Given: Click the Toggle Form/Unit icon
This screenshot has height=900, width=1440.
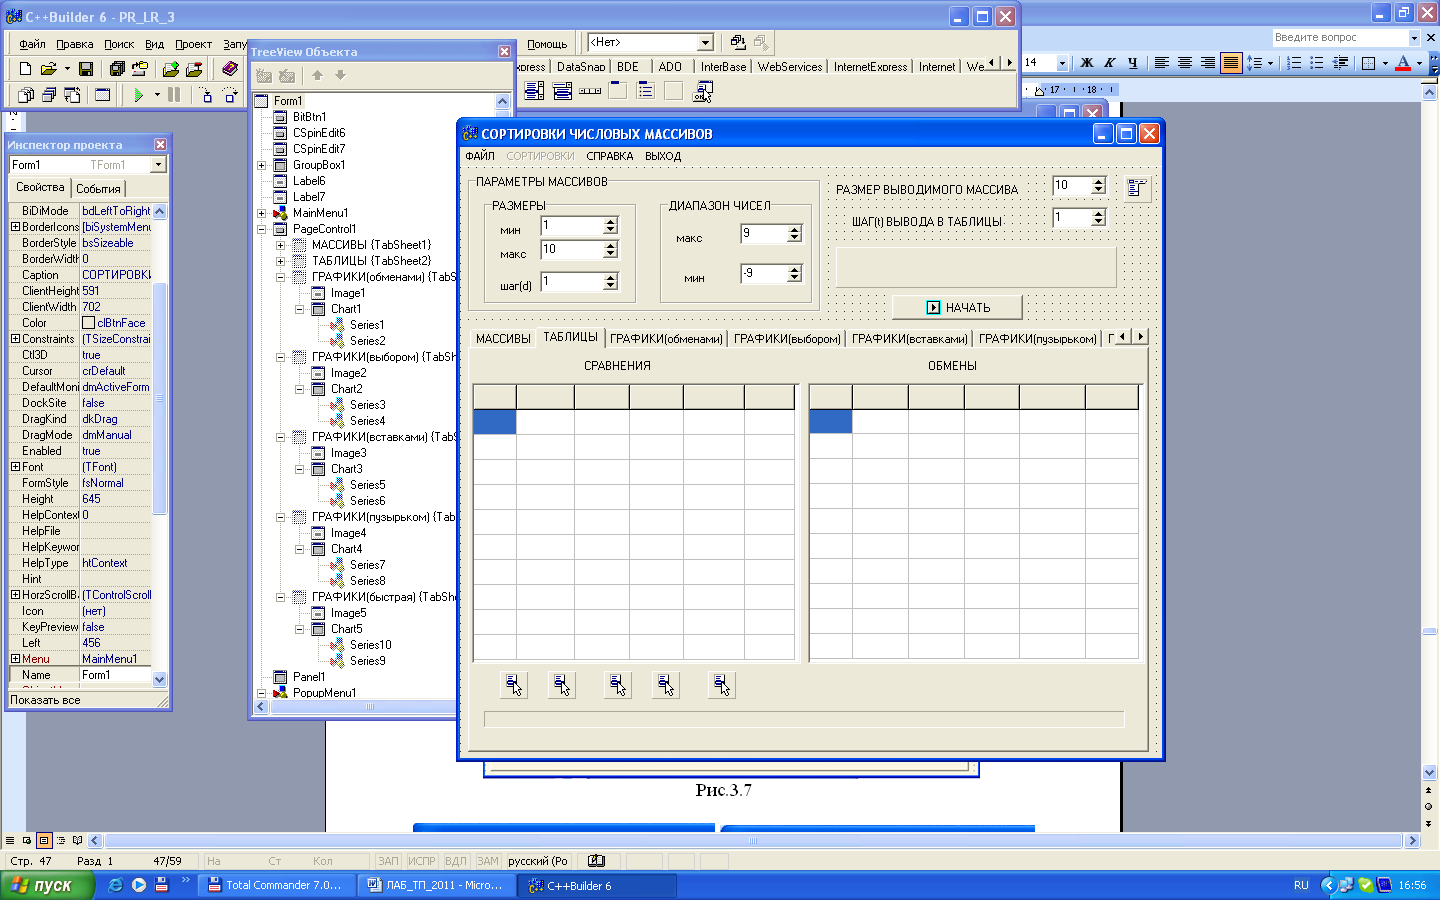Looking at the screenshot, I should (x=72, y=95).
